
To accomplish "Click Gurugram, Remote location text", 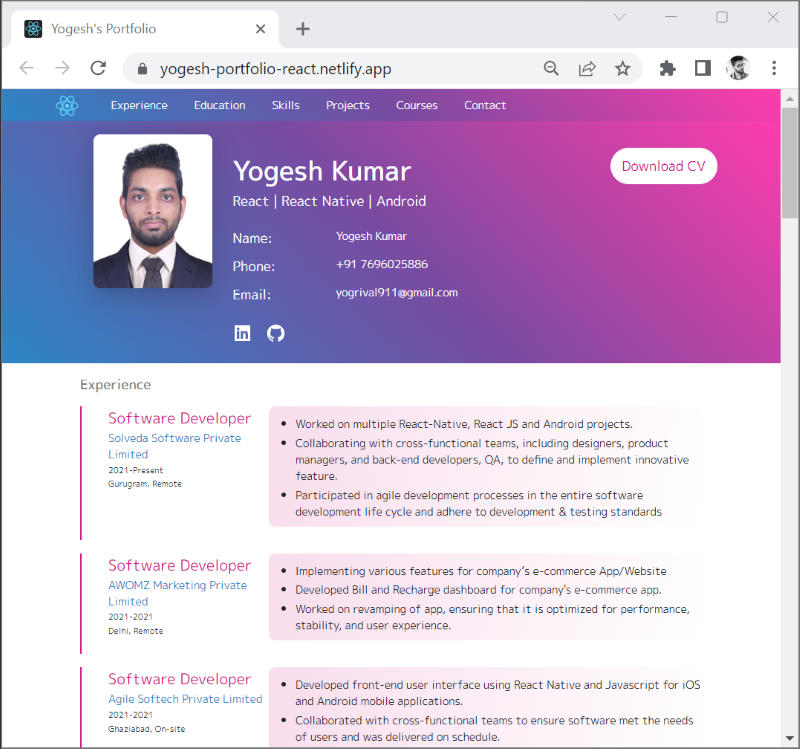I will click(x=144, y=484).
